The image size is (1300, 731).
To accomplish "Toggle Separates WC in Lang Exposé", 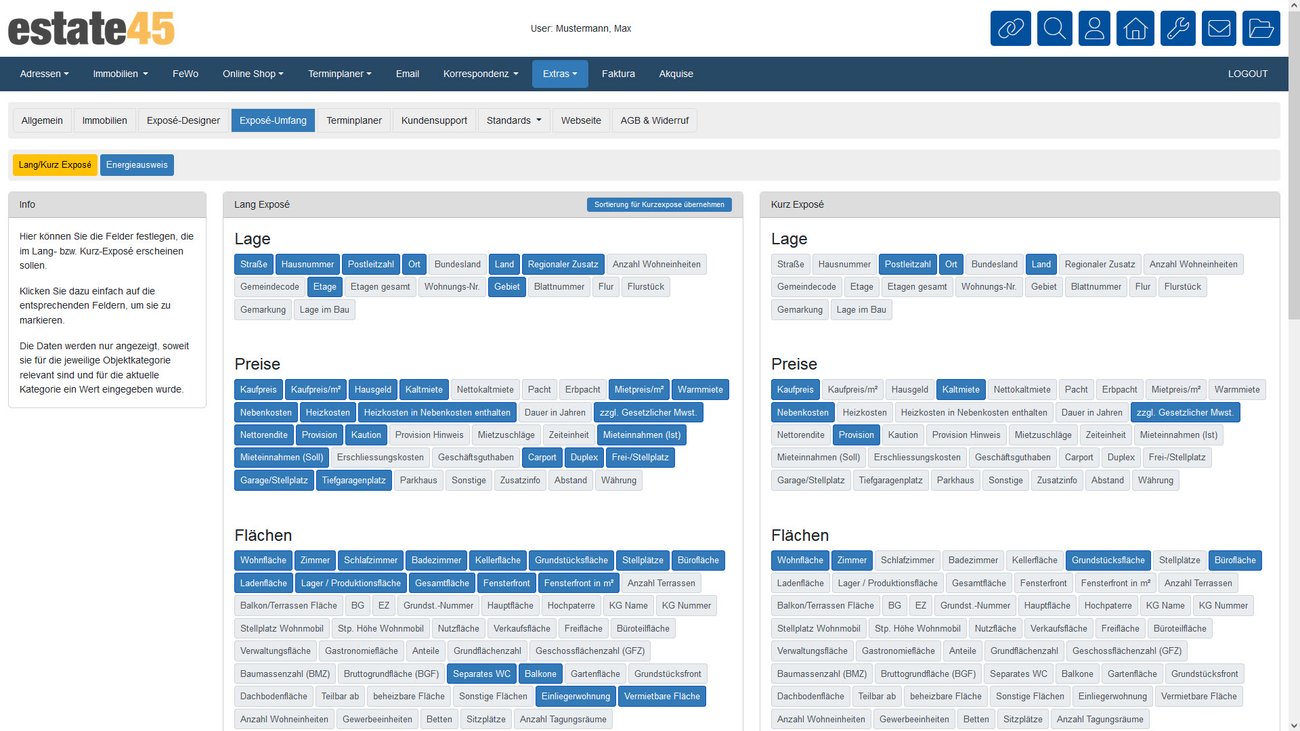I will click(481, 673).
